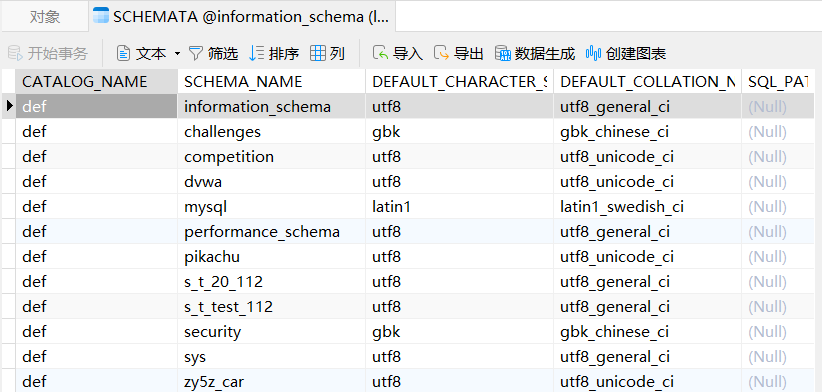Open the Data Generation (数据生成) tool
This screenshot has height=392, width=822.
tap(503, 53)
